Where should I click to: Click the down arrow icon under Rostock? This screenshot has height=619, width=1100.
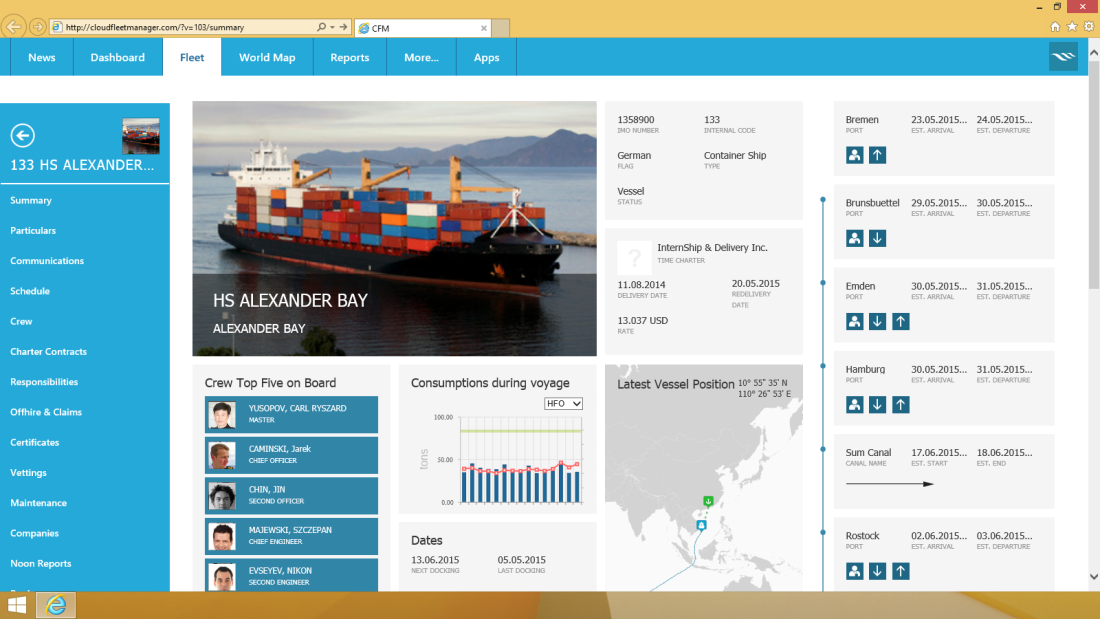click(x=877, y=571)
